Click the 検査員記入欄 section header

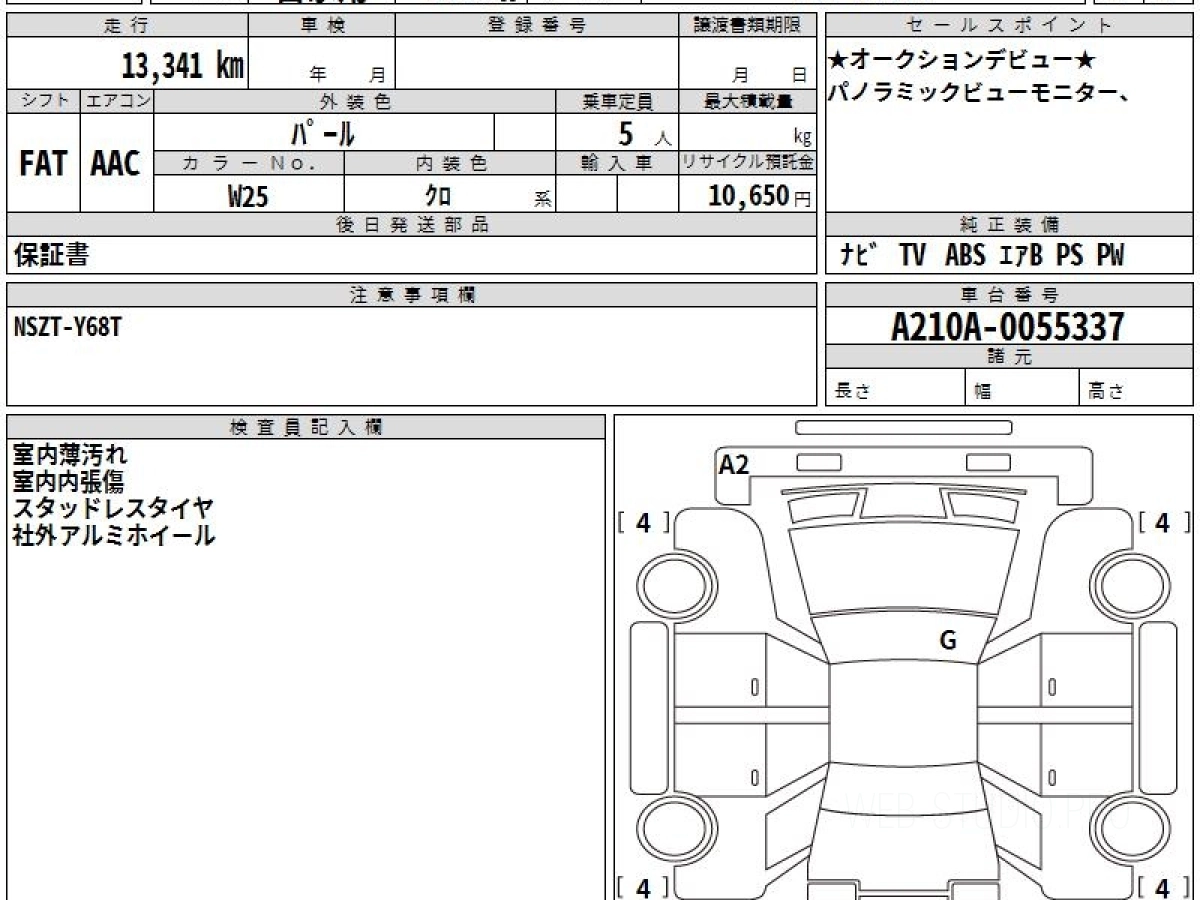[306, 427]
